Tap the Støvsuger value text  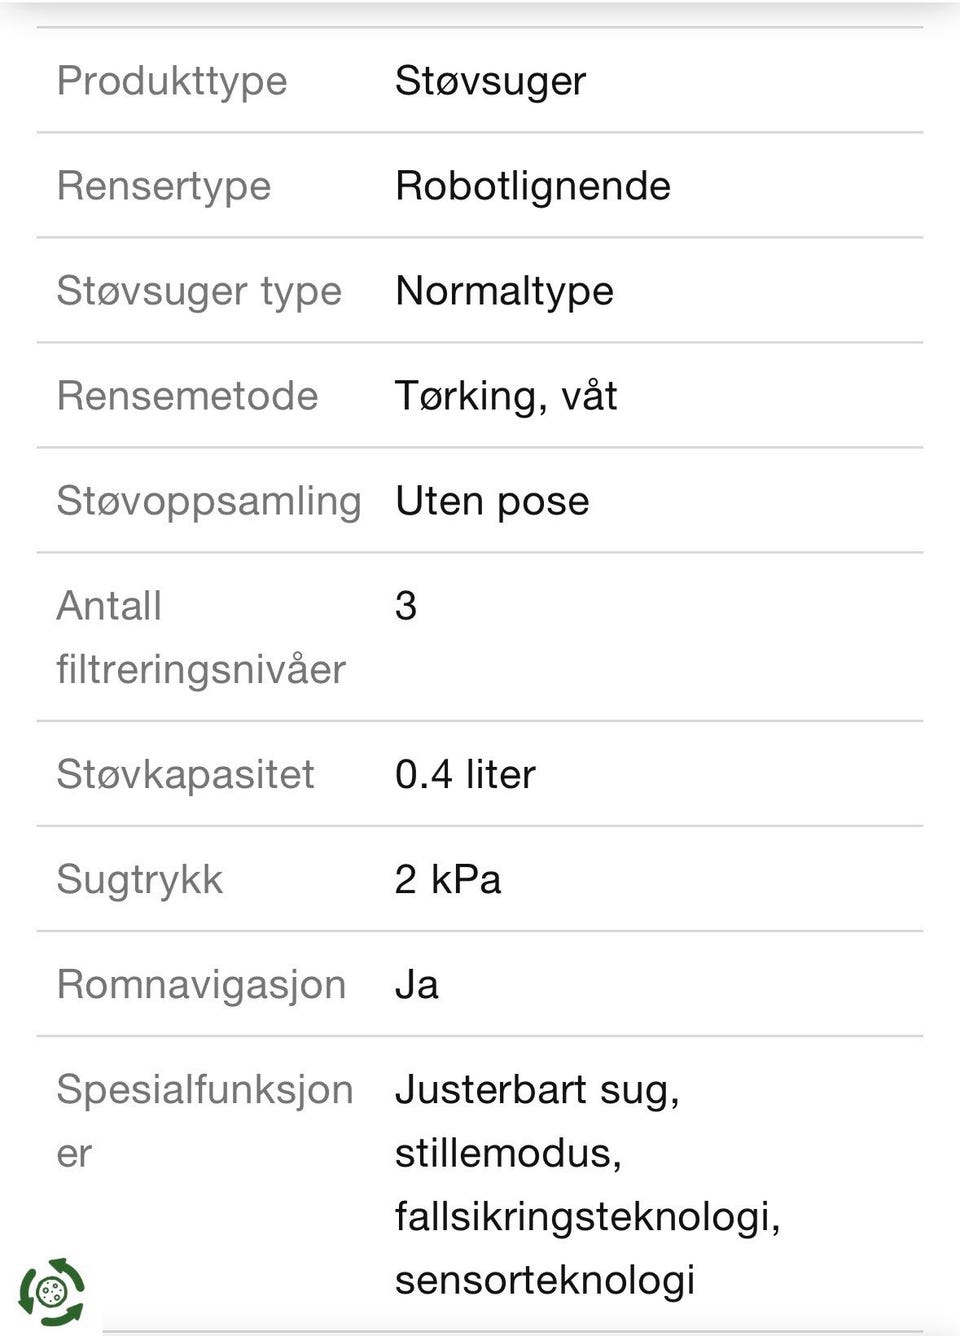(x=490, y=81)
